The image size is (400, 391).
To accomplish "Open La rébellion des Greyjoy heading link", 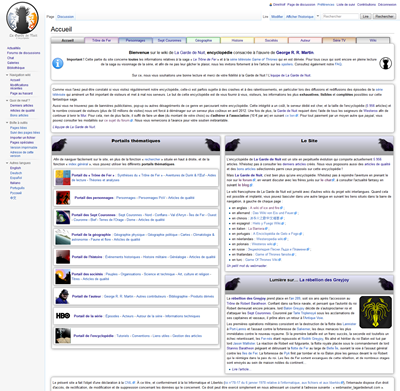I will (x=324, y=280).
